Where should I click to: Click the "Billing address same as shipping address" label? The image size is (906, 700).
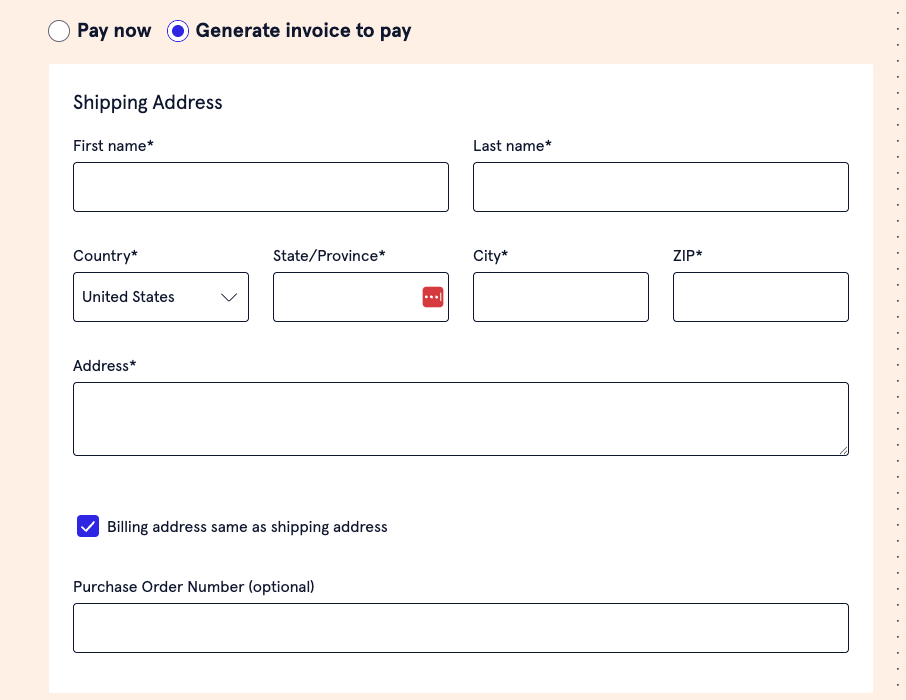tap(247, 526)
